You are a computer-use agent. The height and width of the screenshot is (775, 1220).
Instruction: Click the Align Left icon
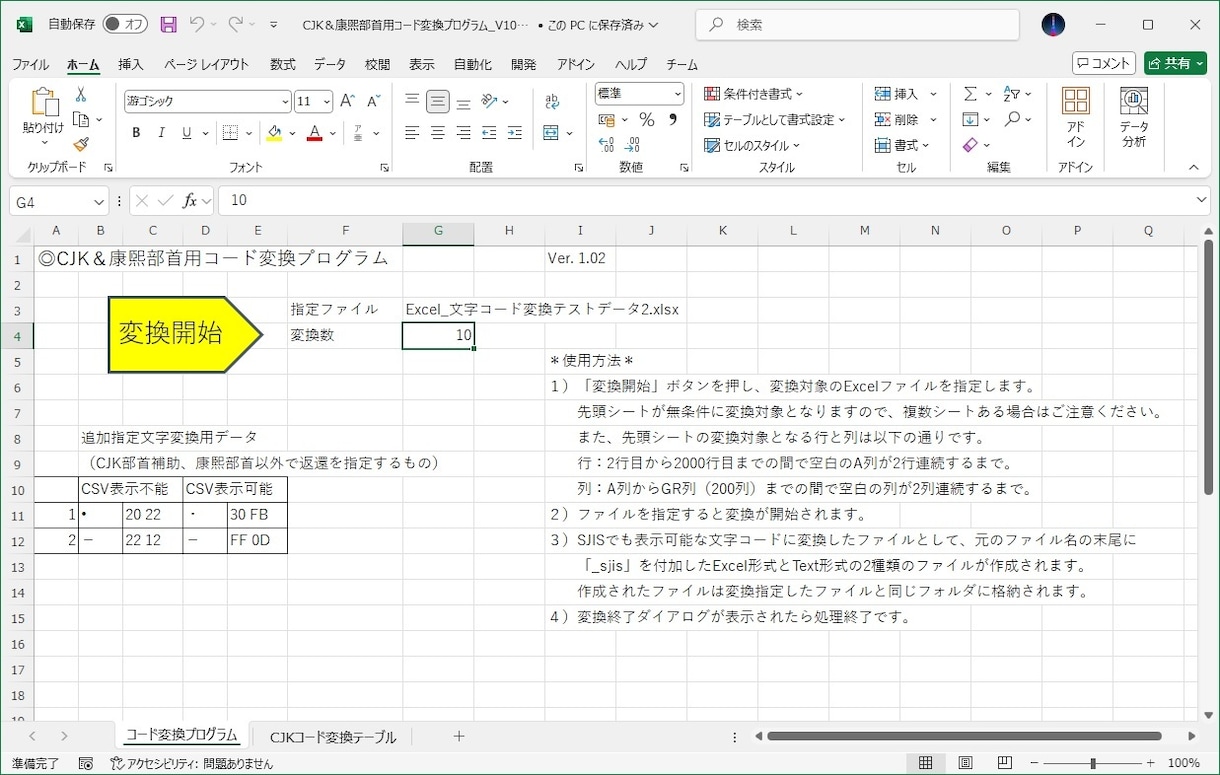[x=412, y=133]
